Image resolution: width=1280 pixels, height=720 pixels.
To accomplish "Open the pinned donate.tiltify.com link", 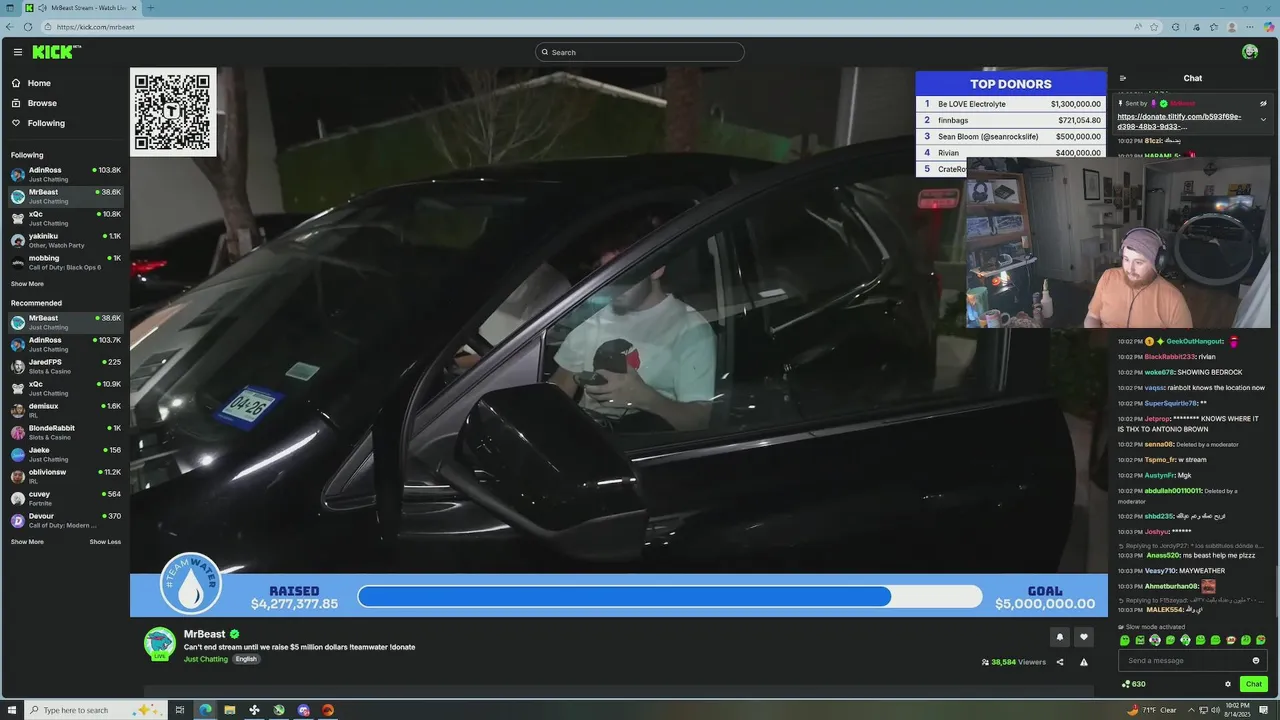I will (x=1179, y=121).
